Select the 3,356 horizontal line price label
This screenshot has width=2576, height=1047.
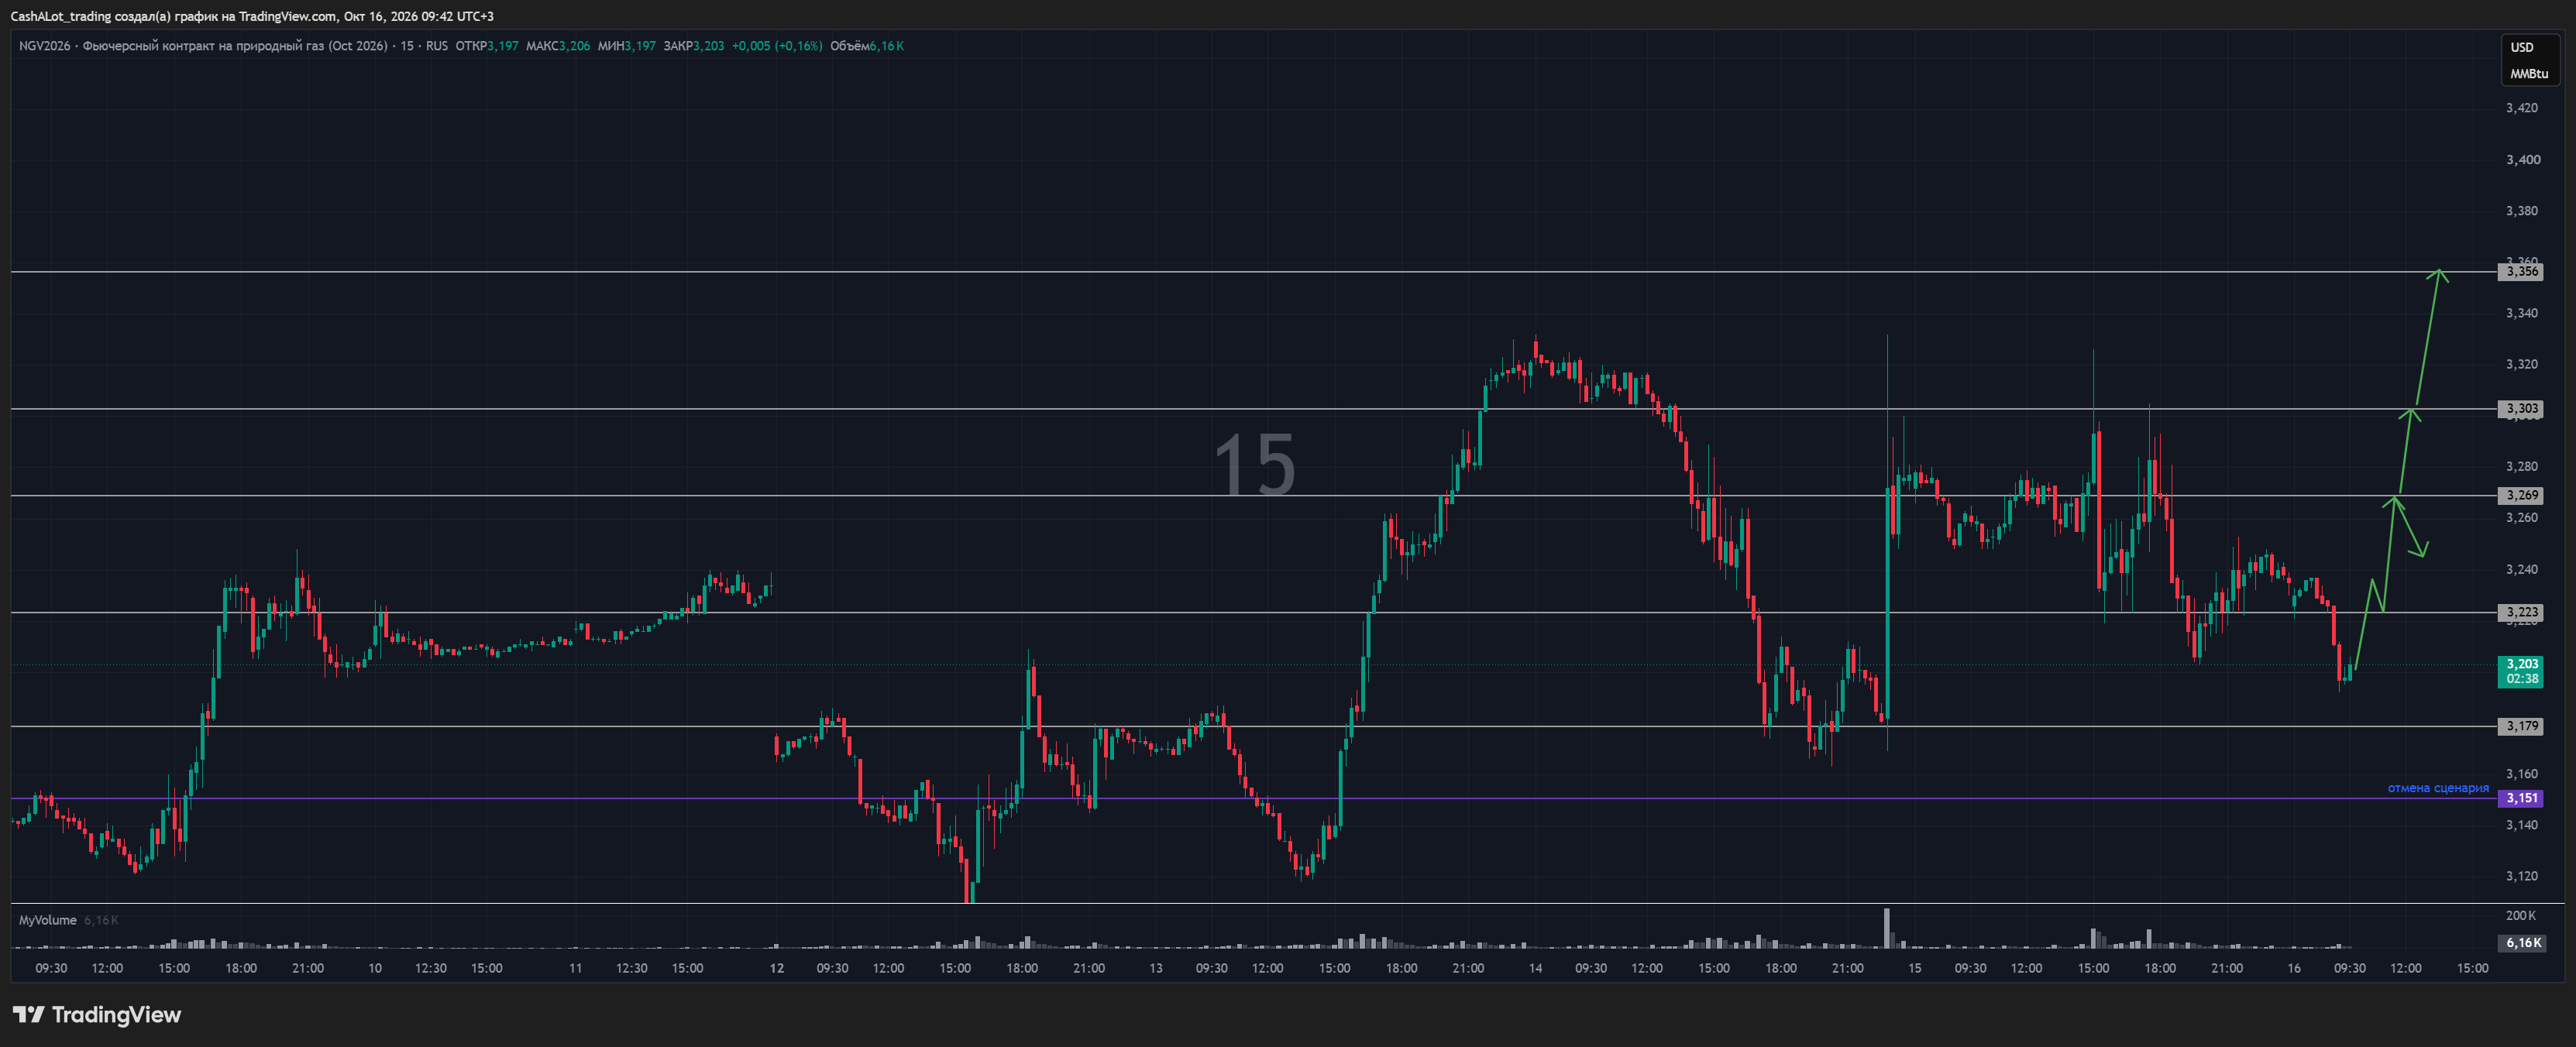[x=2521, y=272]
